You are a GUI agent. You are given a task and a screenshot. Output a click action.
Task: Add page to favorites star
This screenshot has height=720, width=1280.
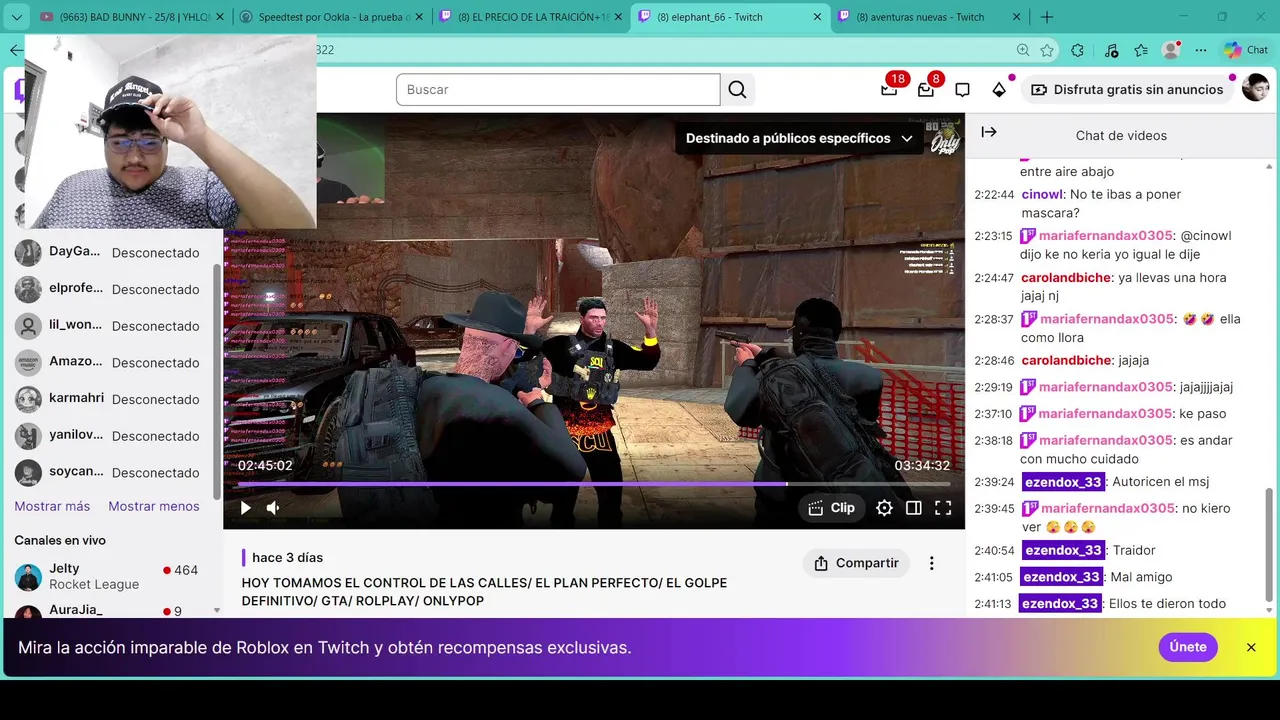click(x=1047, y=50)
